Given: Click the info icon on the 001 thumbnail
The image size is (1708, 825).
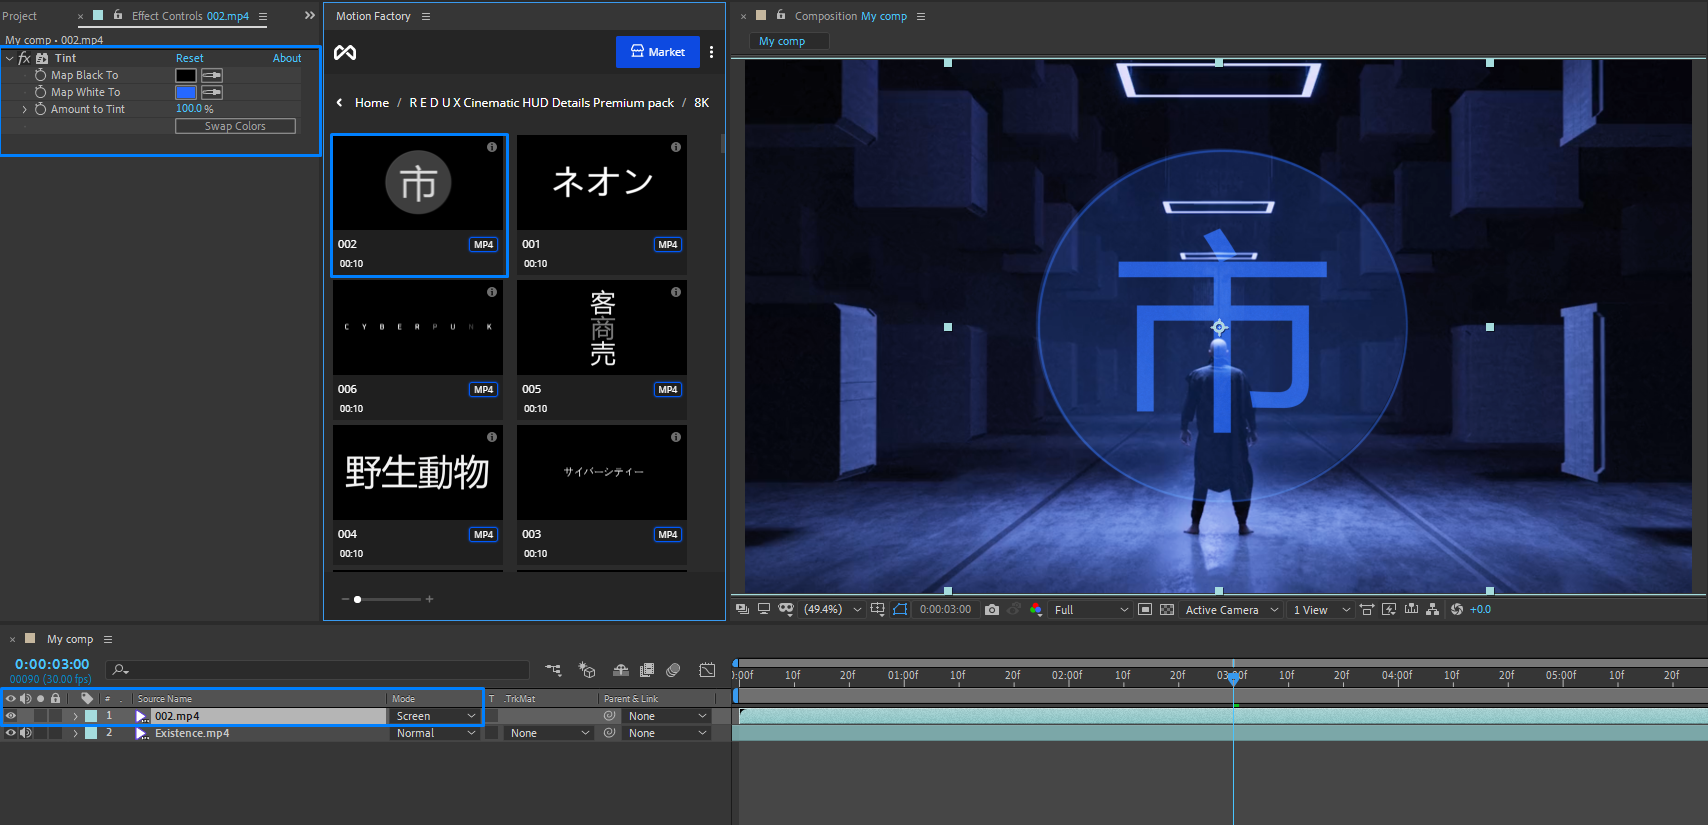Looking at the screenshot, I should (x=676, y=147).
